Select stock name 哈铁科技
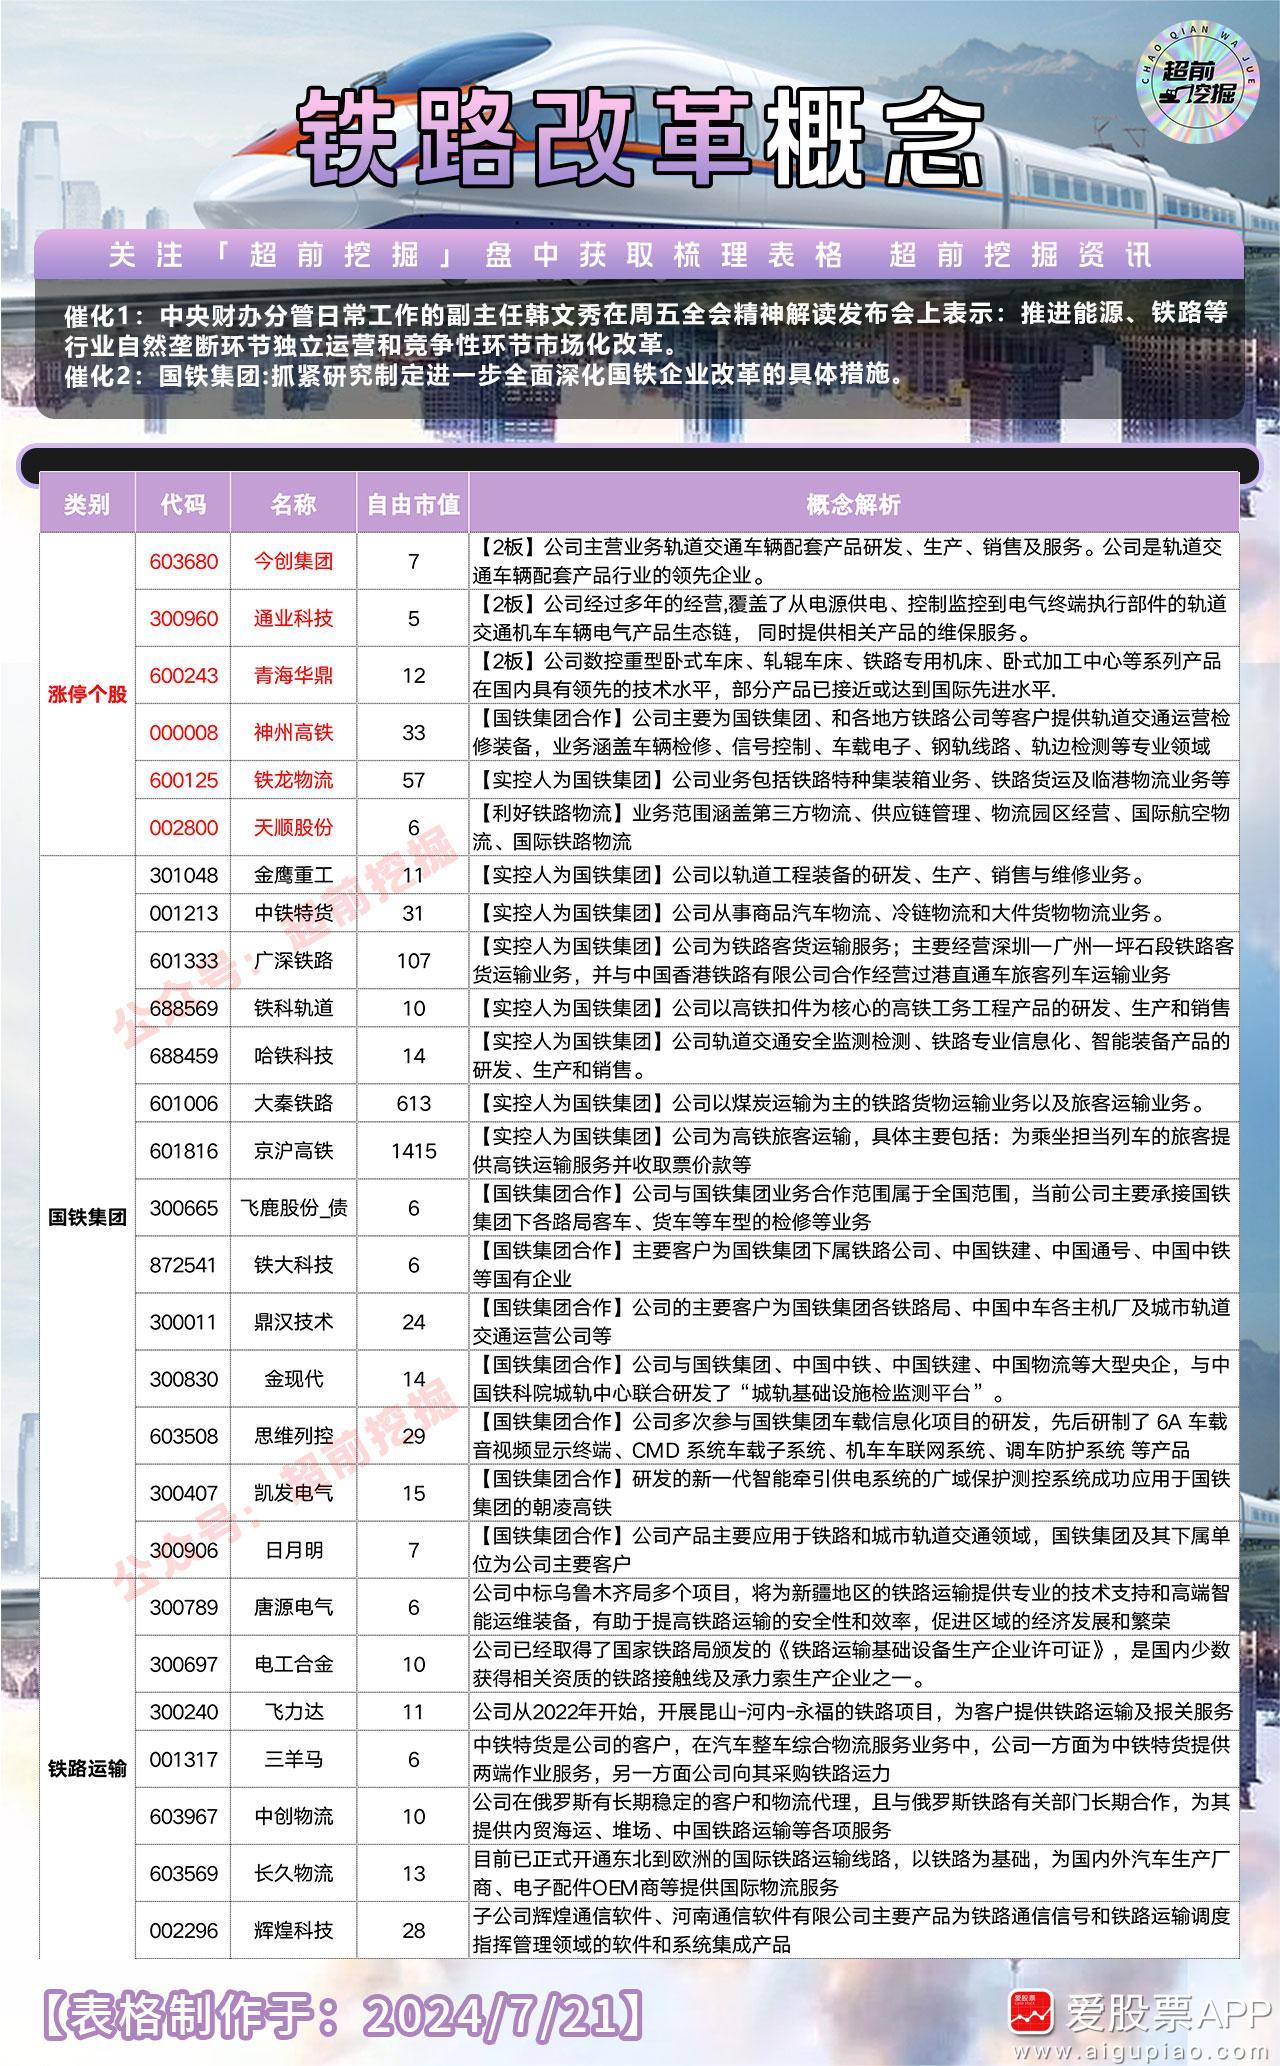The height and width of the screenshot is (2066, 1280). point(293,1055)
